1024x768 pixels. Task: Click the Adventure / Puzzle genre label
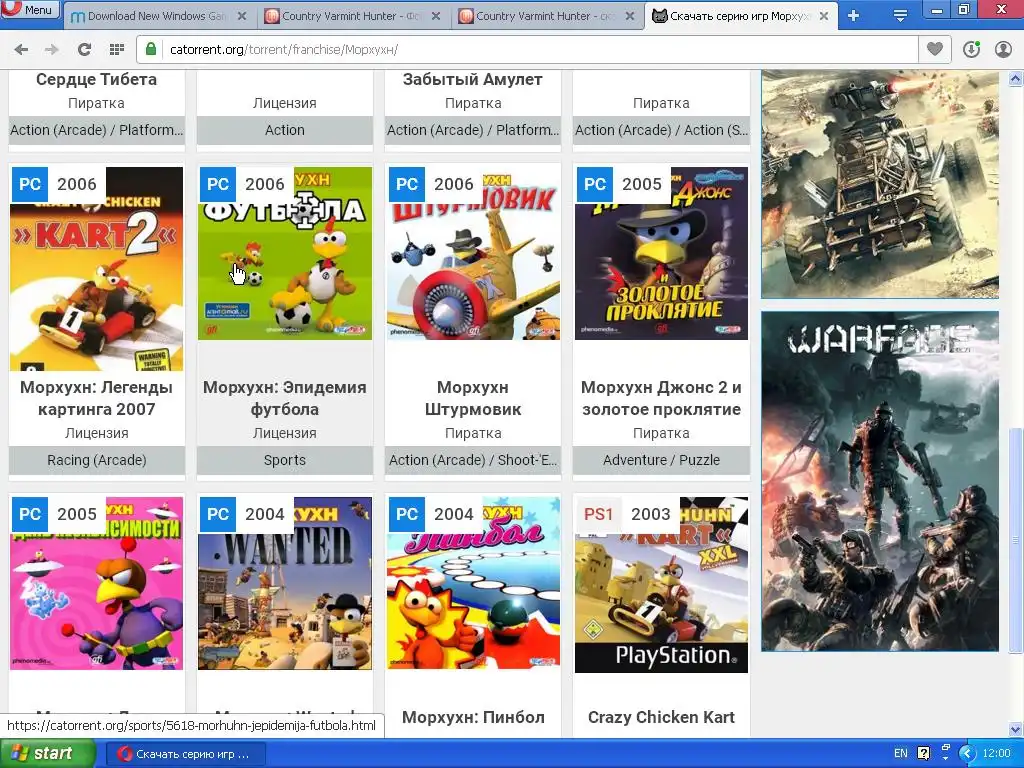pos(661,460)
